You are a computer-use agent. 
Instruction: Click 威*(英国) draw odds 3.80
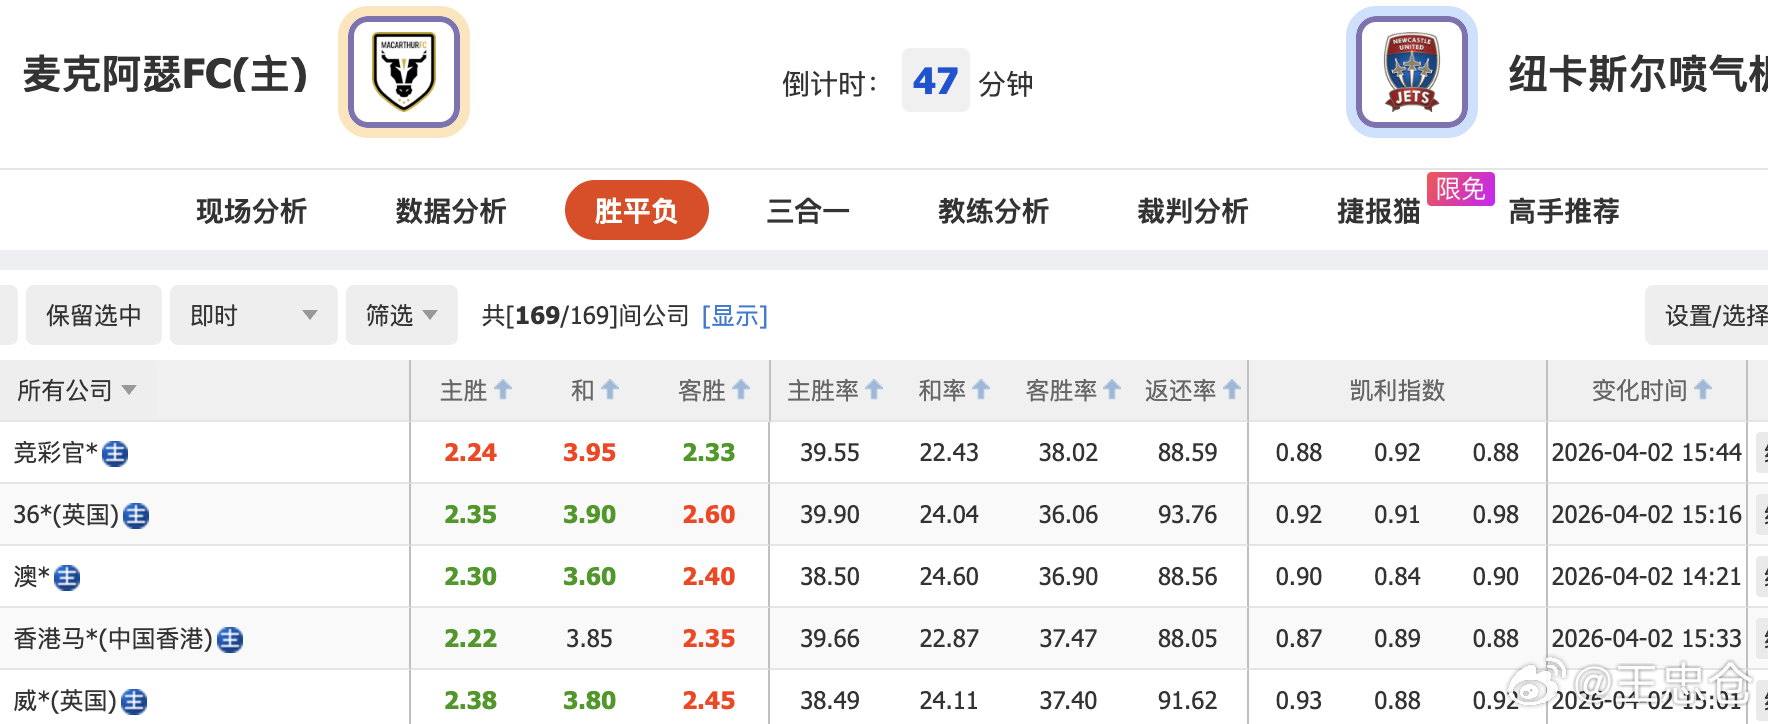(589, 701)
